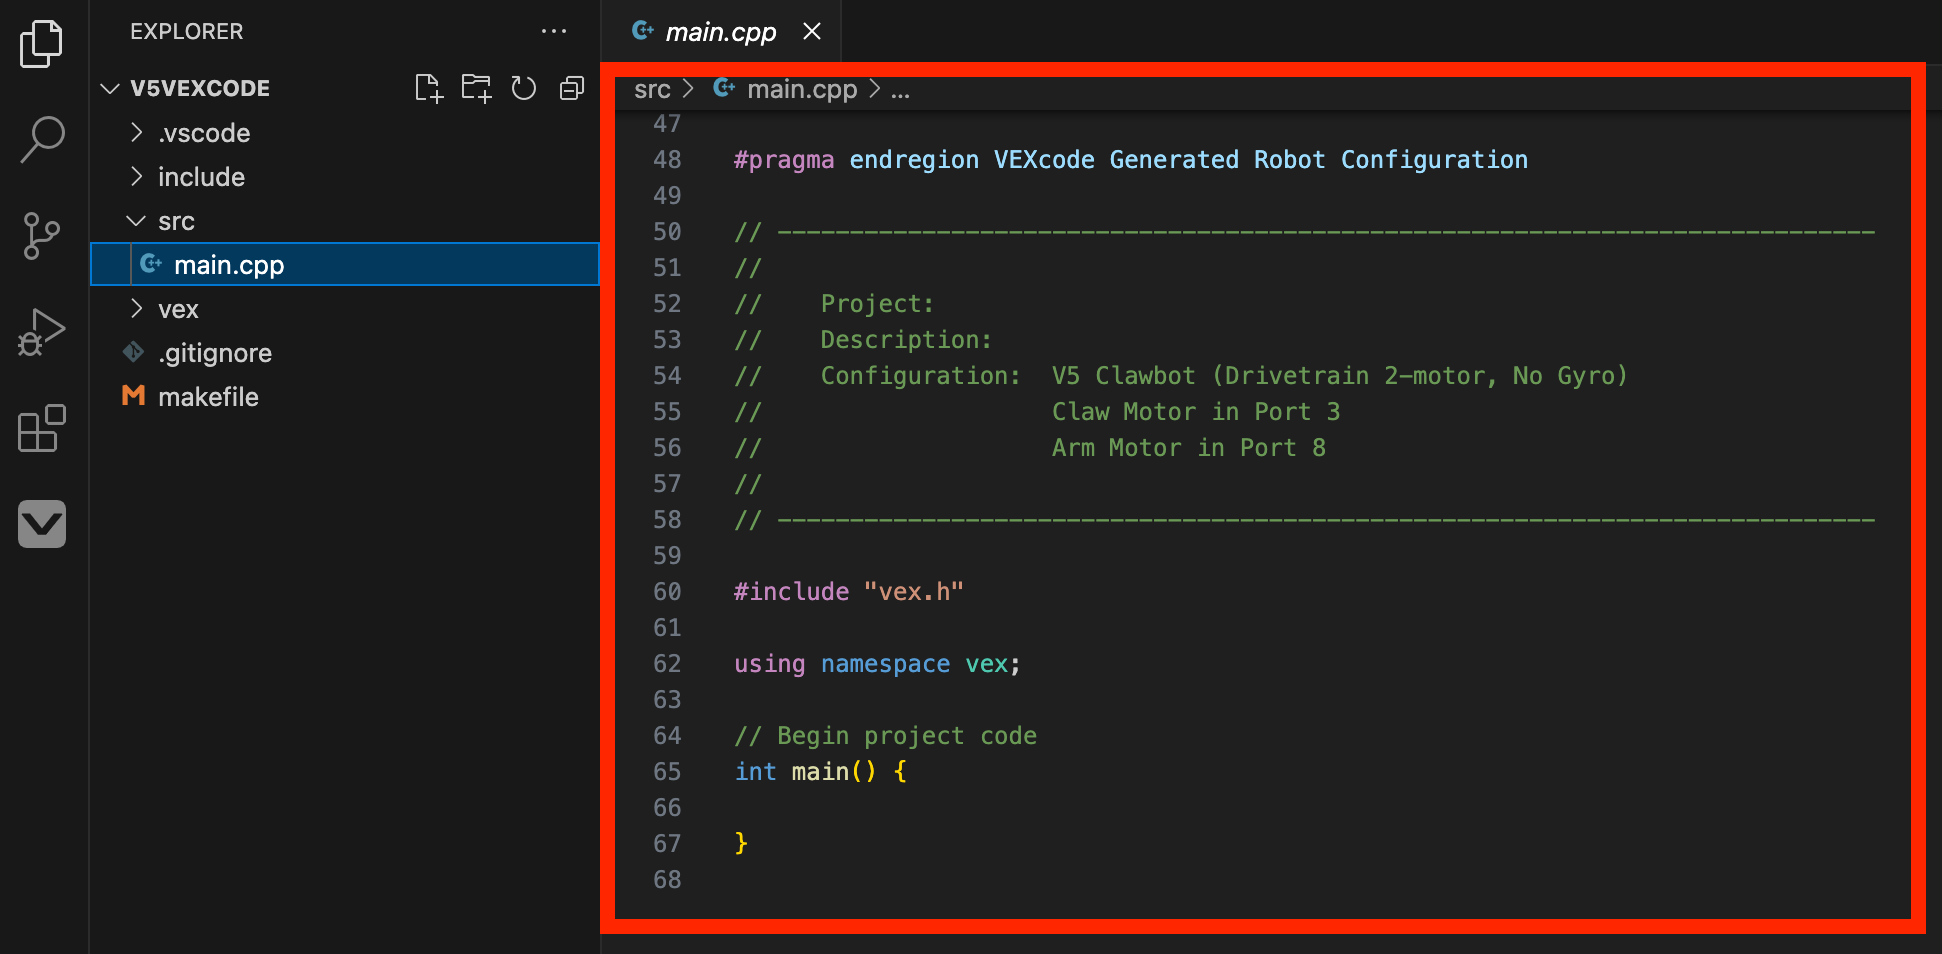Select the makefile in the explorer
Screen dimensions: 1942x954
pyautogui.click(x=209, y=396)
